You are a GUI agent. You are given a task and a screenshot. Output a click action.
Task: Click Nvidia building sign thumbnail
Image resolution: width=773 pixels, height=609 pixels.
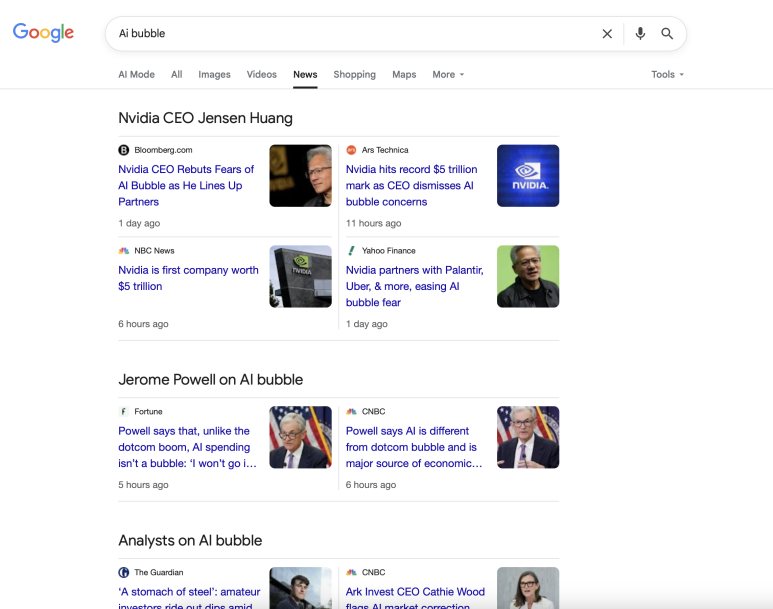click(300, 276)
